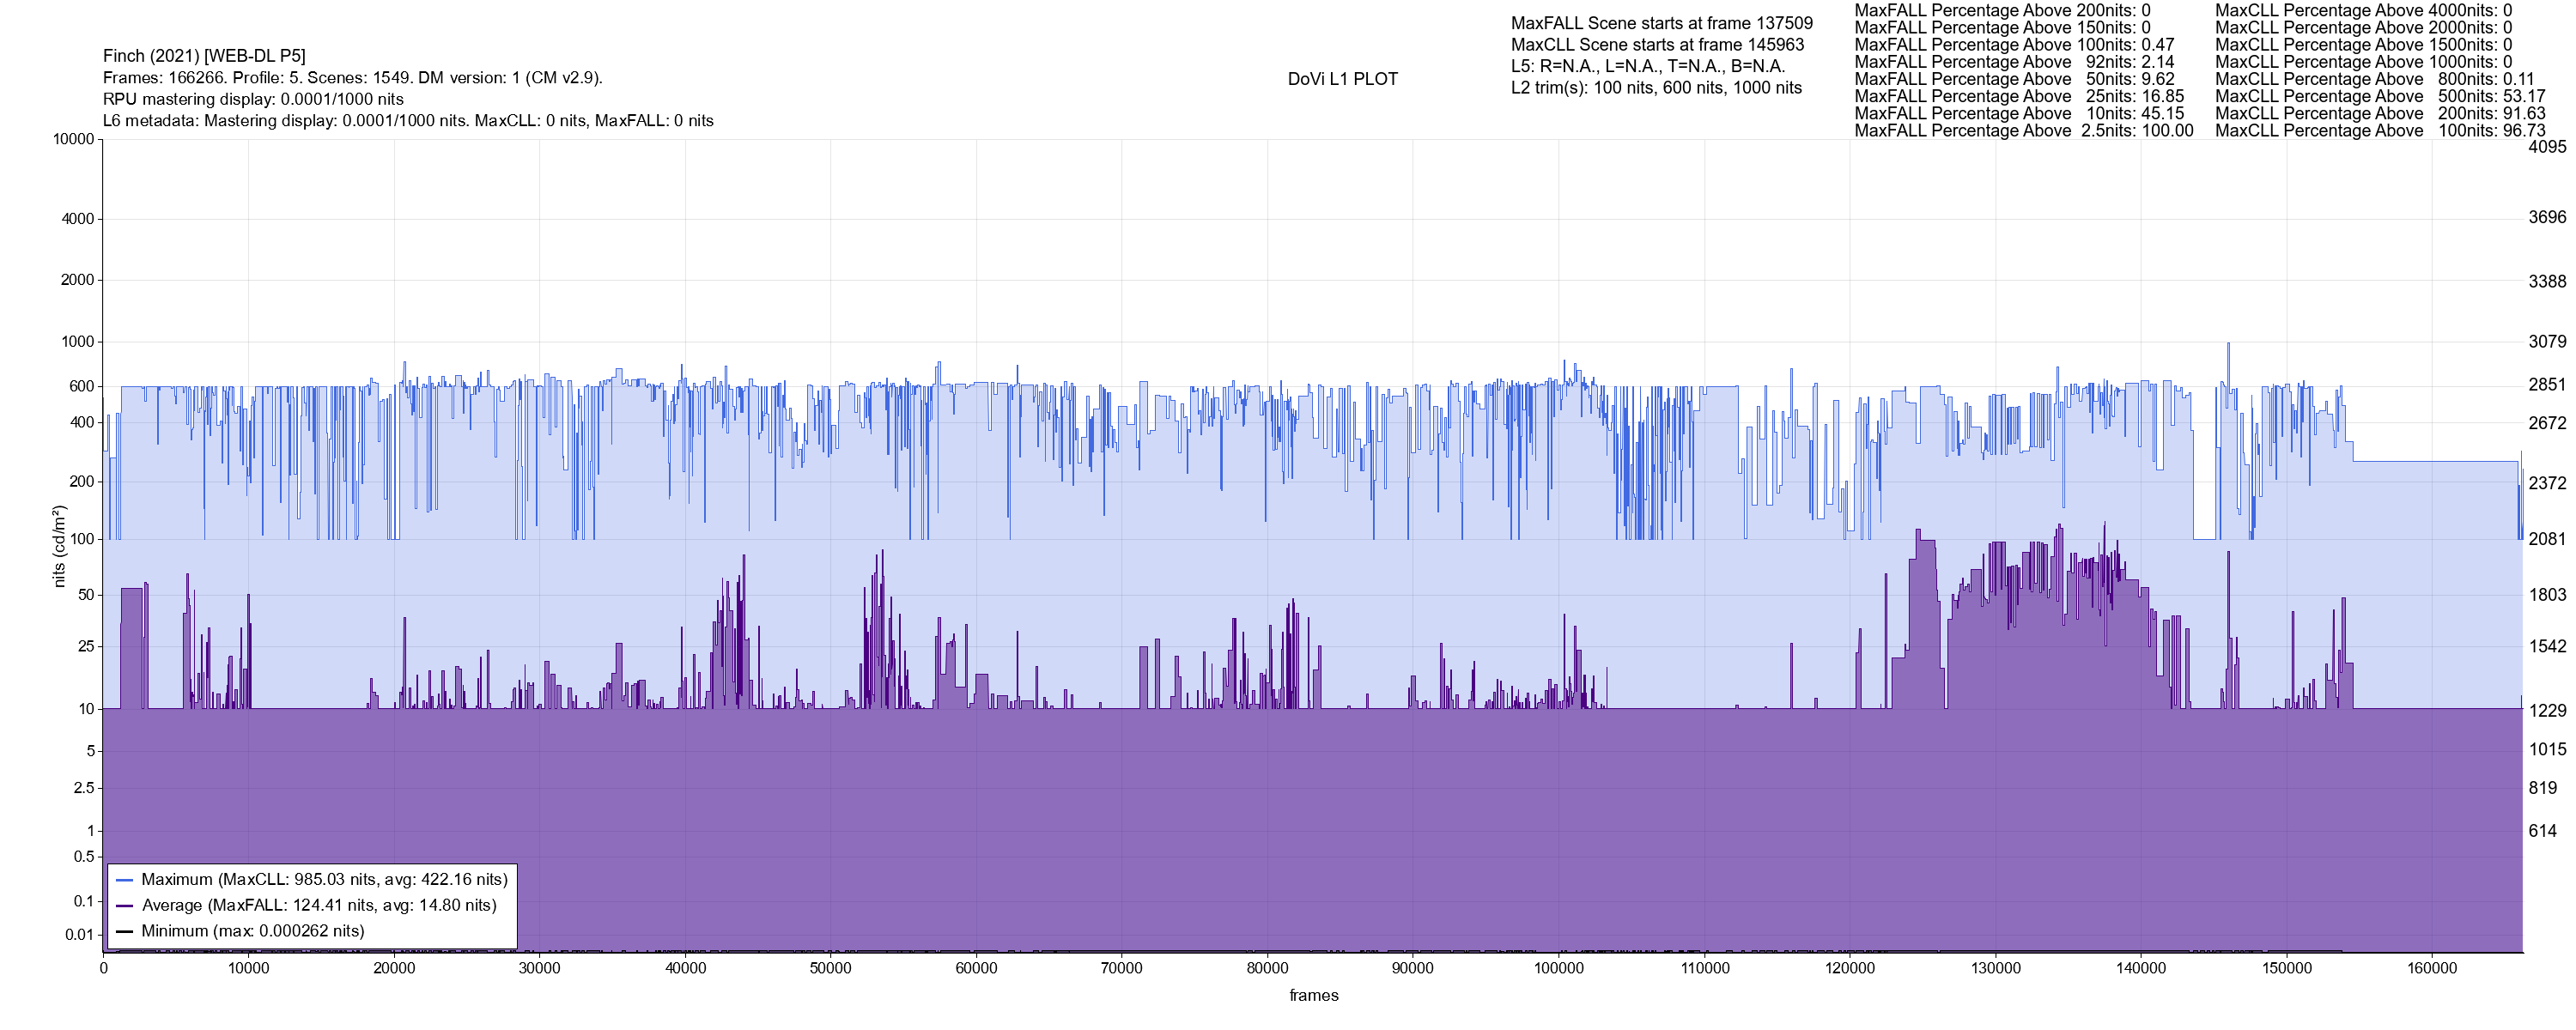Click the 'nits (cd/m²)' y-axis label
Screen dimensions: 2576x1030
click(x=59, y=546)
